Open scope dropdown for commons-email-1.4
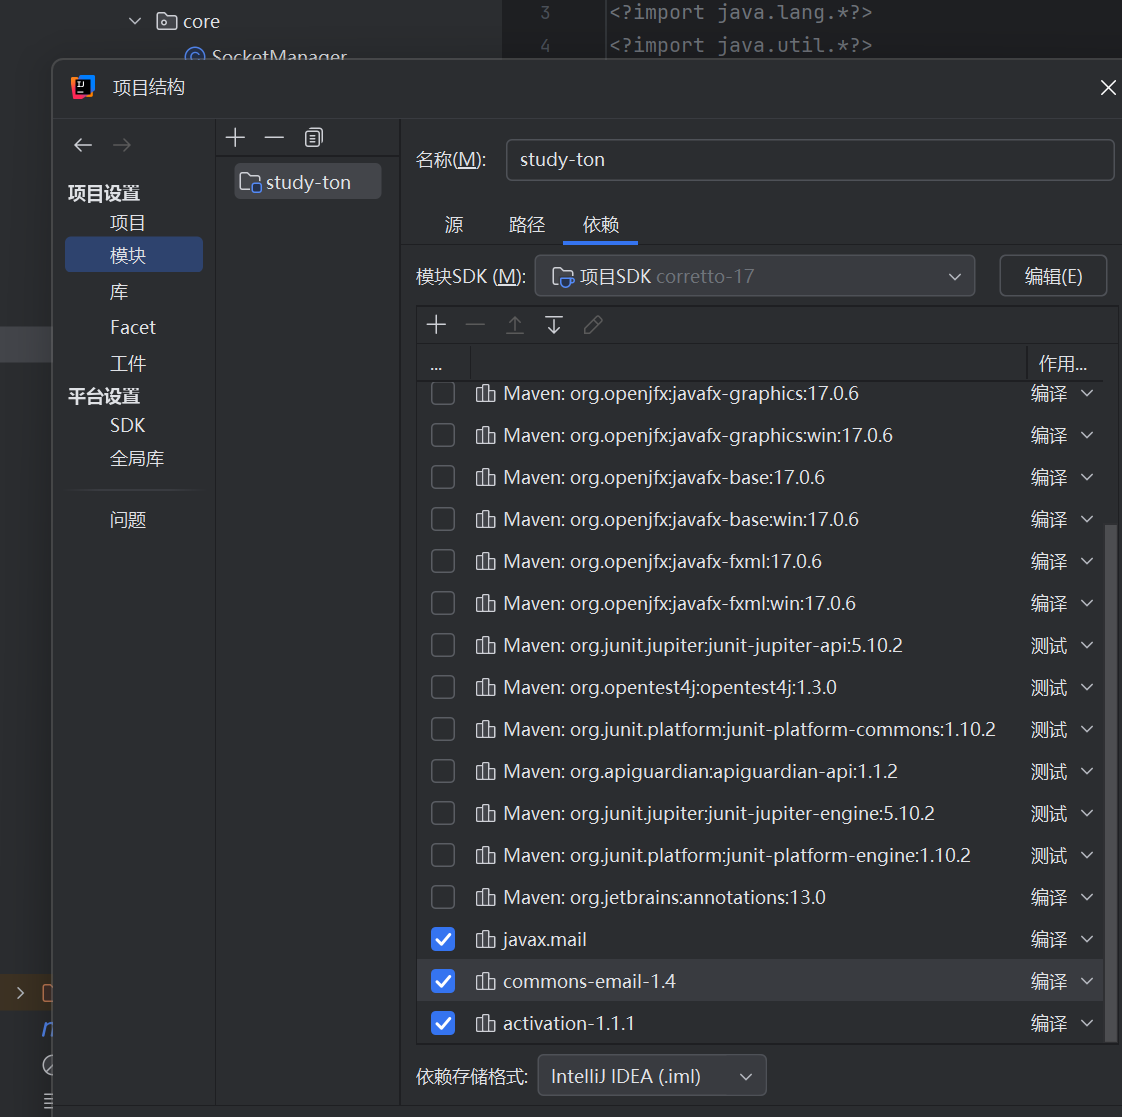 point(1086,981)
